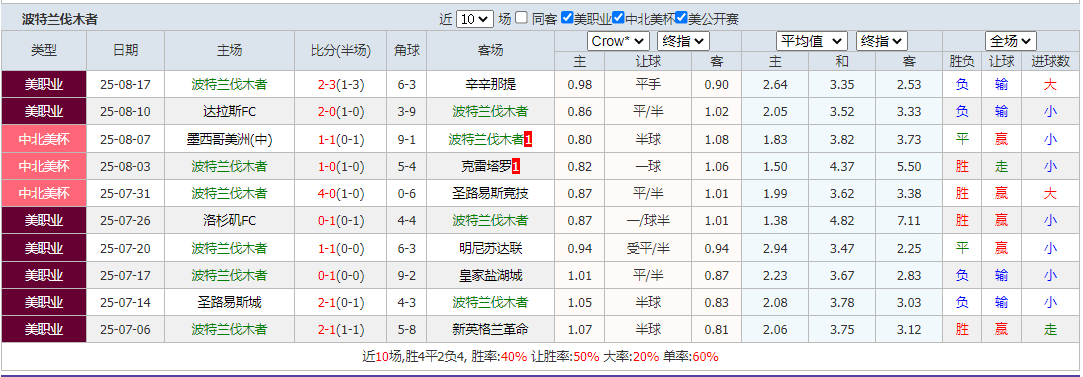Open home team 洛杉矶FC
This screenshot has width=1083, height=377.
[x=229, y=221]
